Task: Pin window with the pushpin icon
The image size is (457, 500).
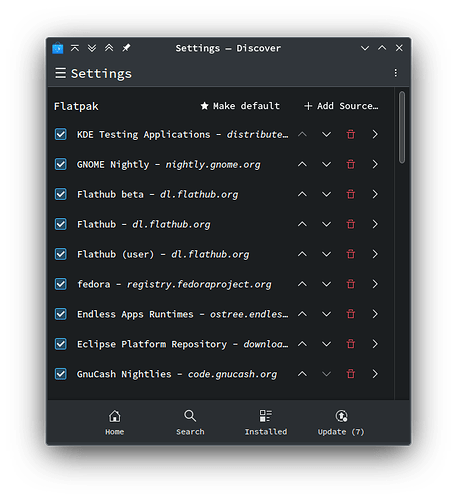Action: click(x=126, y=48)
